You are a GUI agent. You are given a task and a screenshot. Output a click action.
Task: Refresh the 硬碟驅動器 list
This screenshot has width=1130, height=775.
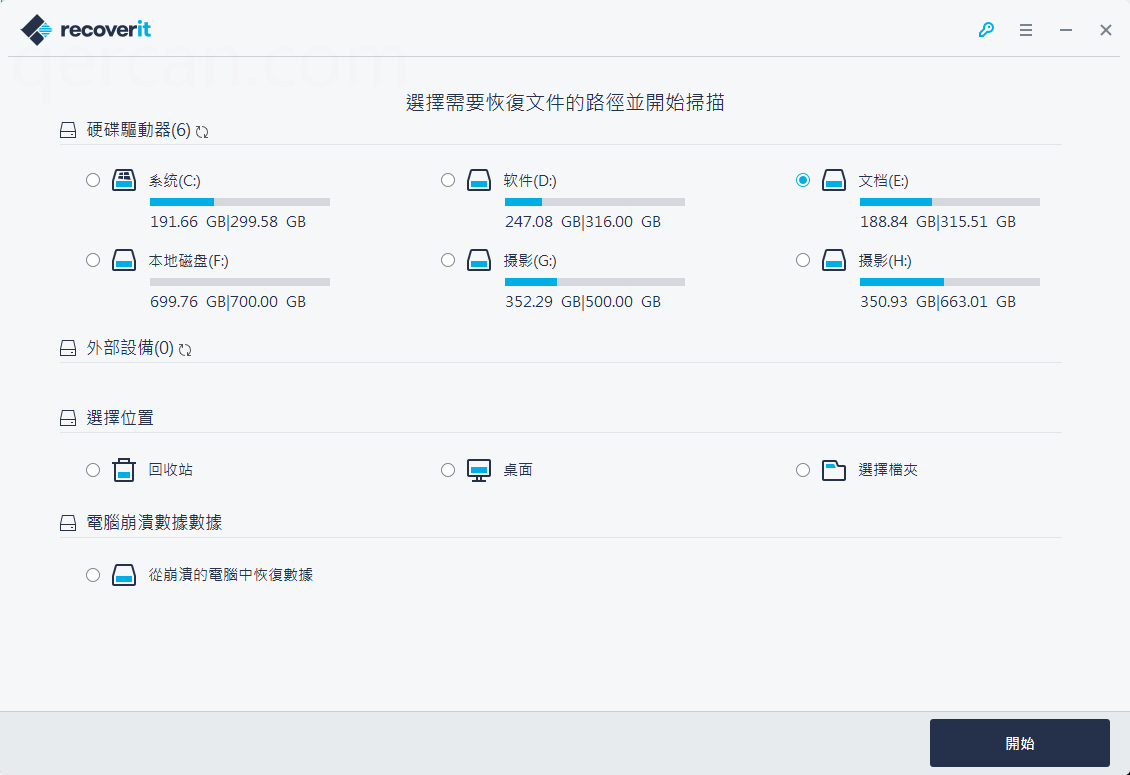tap(202, 132)
